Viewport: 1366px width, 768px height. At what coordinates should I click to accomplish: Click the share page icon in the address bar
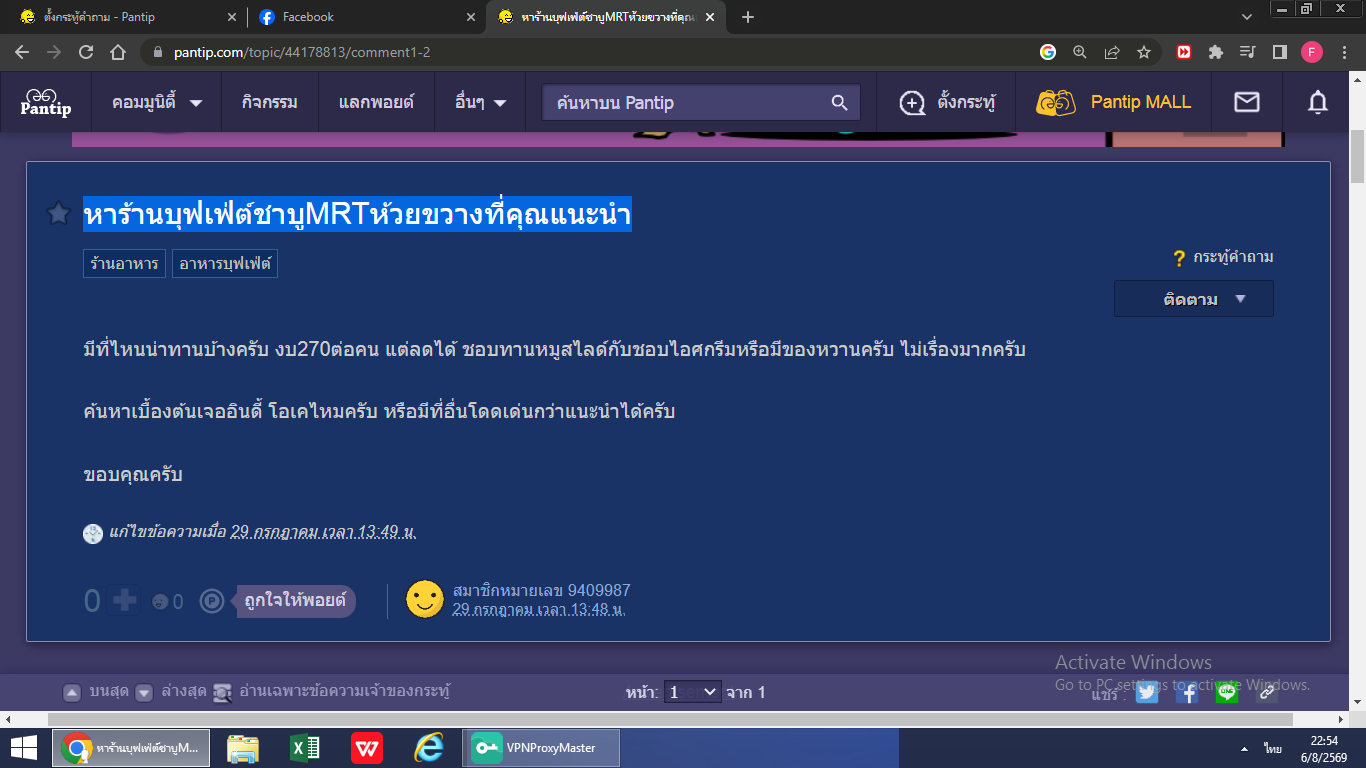(1112, 52)
